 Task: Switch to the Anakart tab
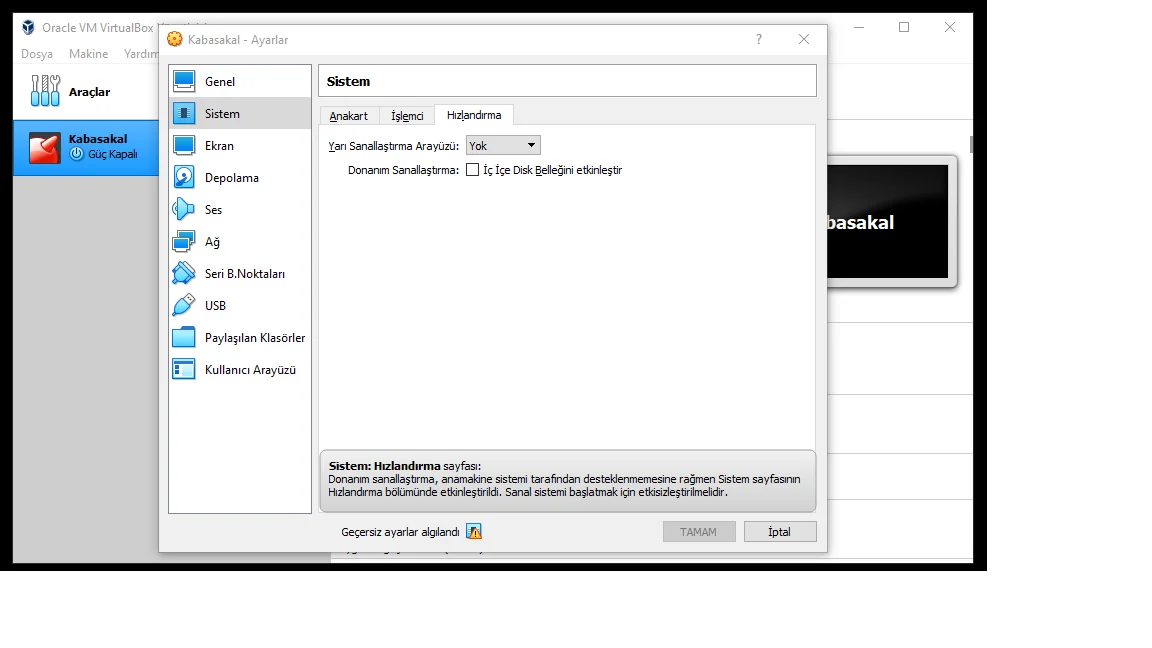(348, 115)
